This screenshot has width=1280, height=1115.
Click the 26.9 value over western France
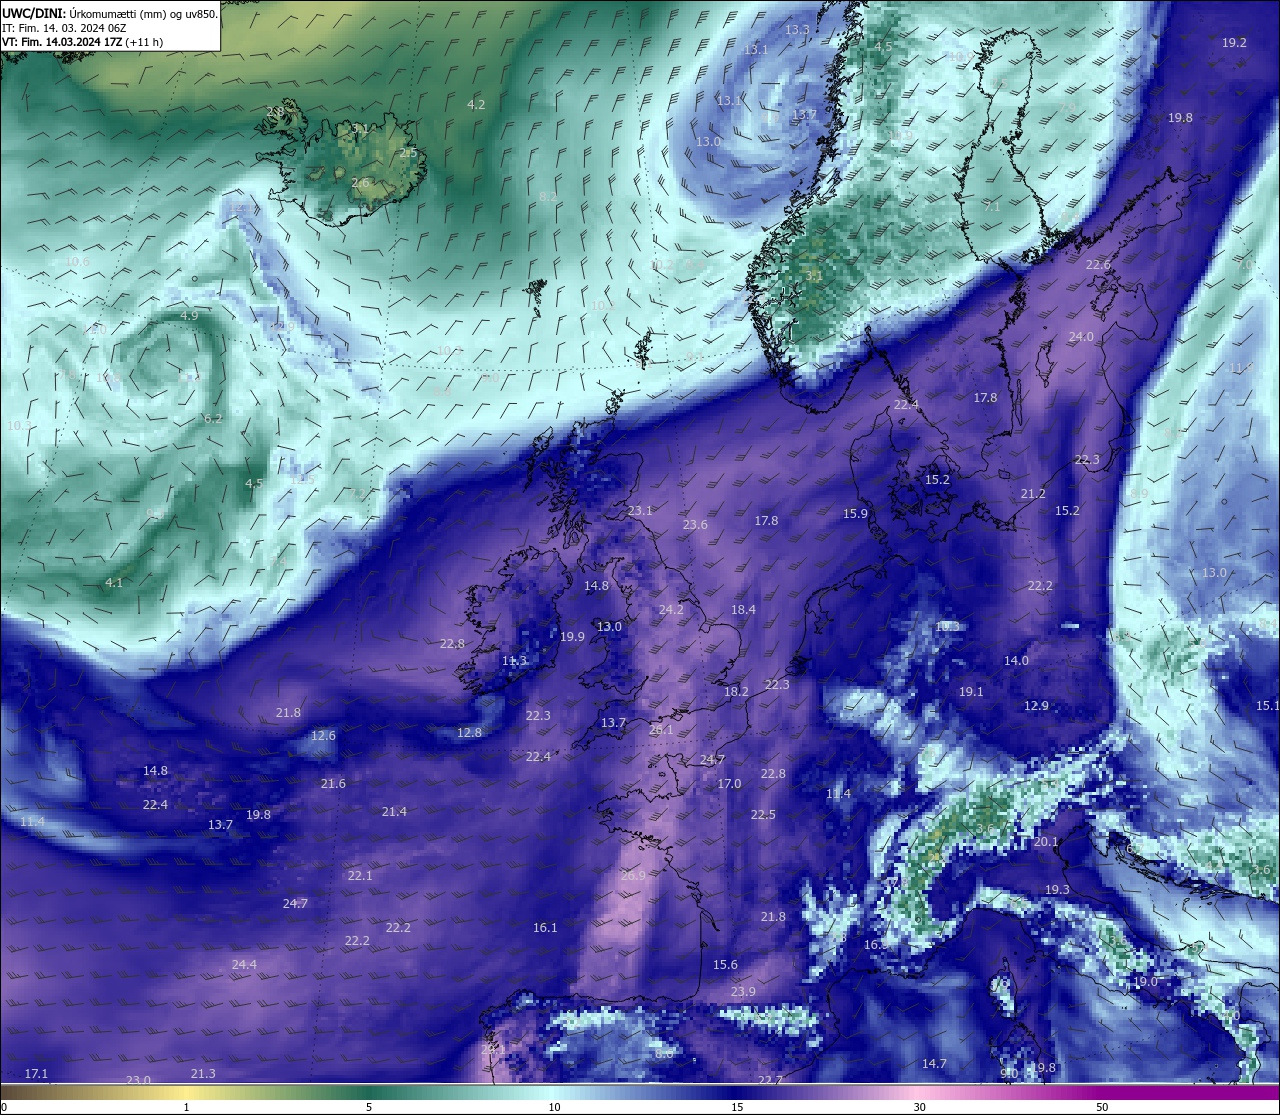(x=632, y=876)
